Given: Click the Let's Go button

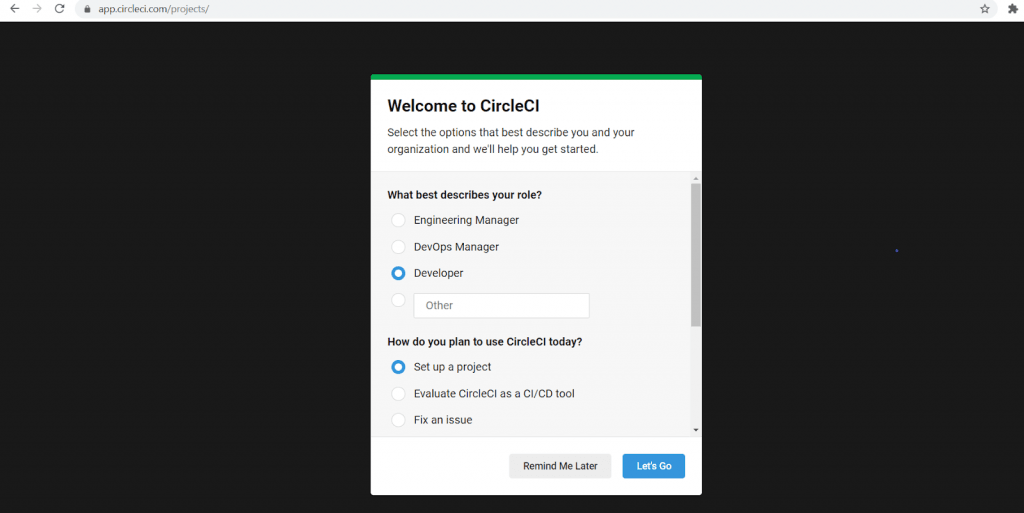Looking at the screenshot, I should tap(653, 466).
